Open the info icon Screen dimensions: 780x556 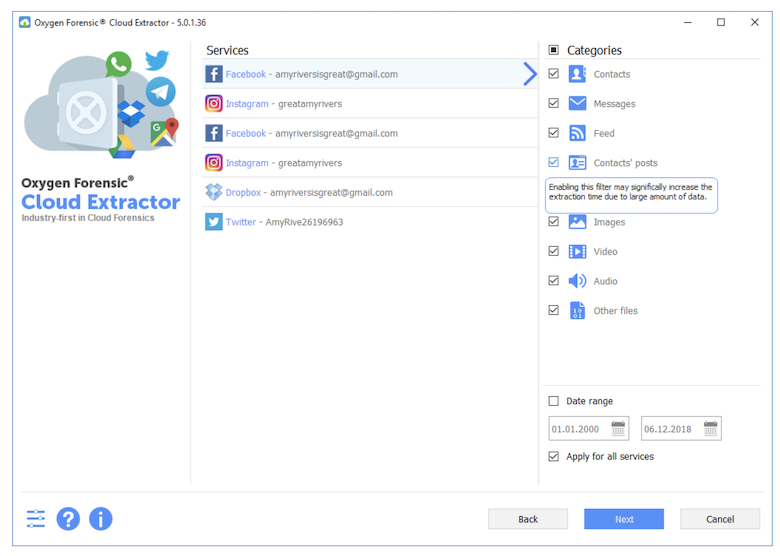click(x=100, y=519)
